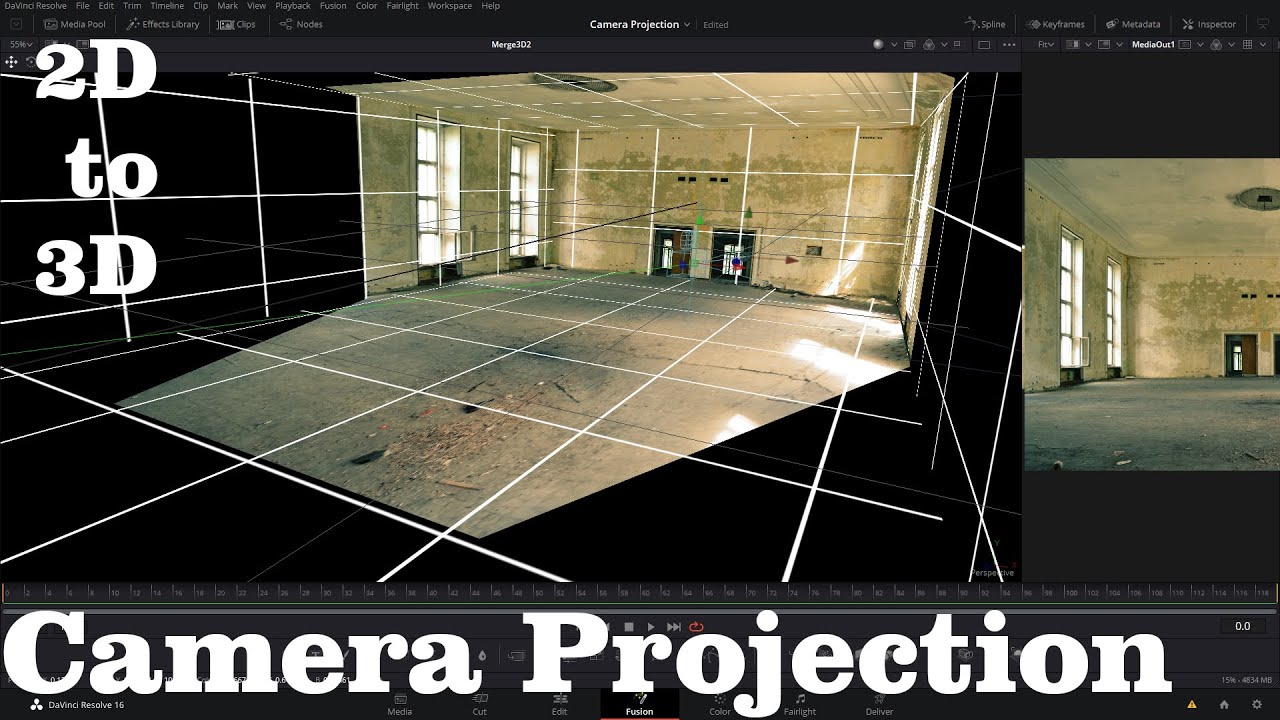Expand dropdown next to the lighting sphere icon
This screenshot has width=1280, height=720.
pyautogui.click(x=894, y=45)
